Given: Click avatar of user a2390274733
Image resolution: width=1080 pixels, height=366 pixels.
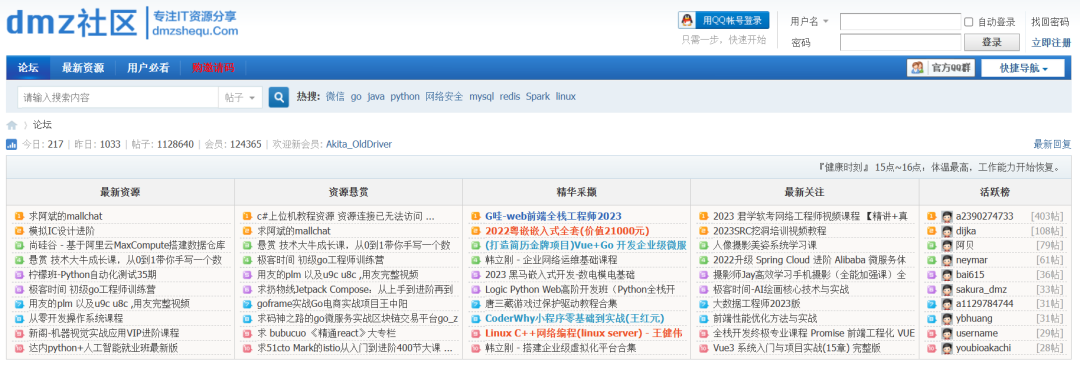Looking at the screenshot, I should coord(947,216).
